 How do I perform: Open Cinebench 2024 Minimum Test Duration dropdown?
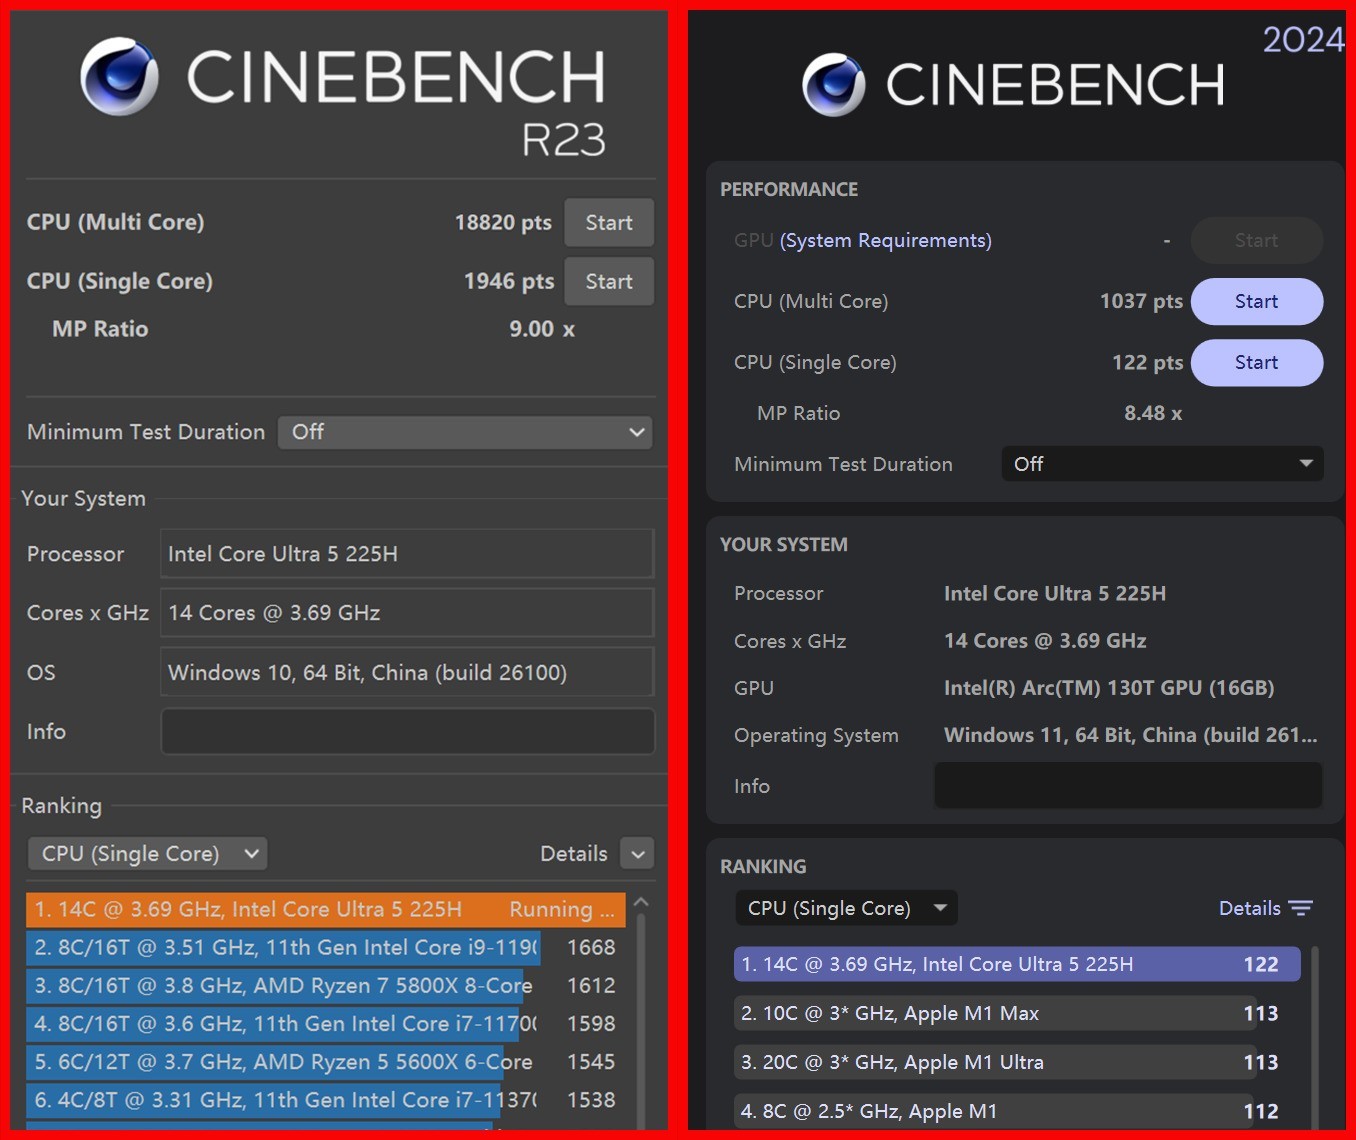(1162, 464)
